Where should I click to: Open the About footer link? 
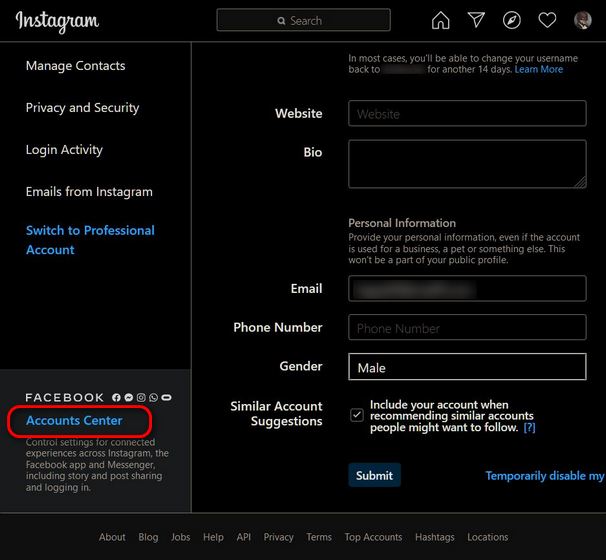click(x=112, y=537)
